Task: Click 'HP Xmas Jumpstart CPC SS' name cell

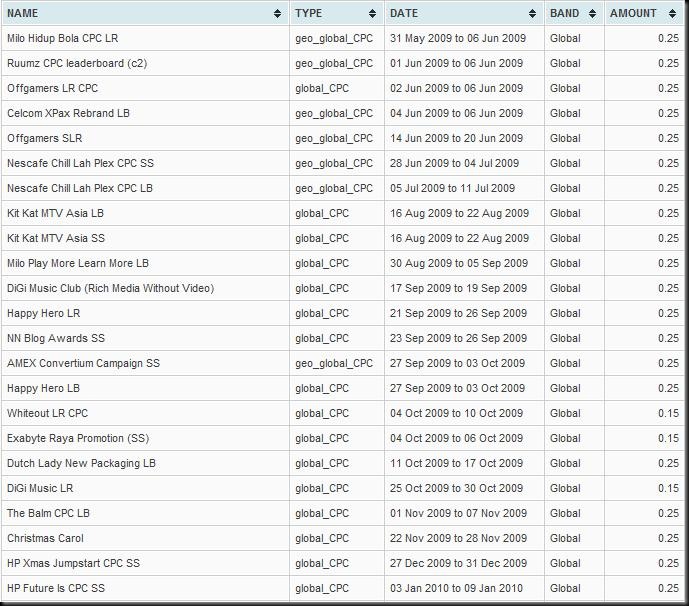Action: click(73, 564)
